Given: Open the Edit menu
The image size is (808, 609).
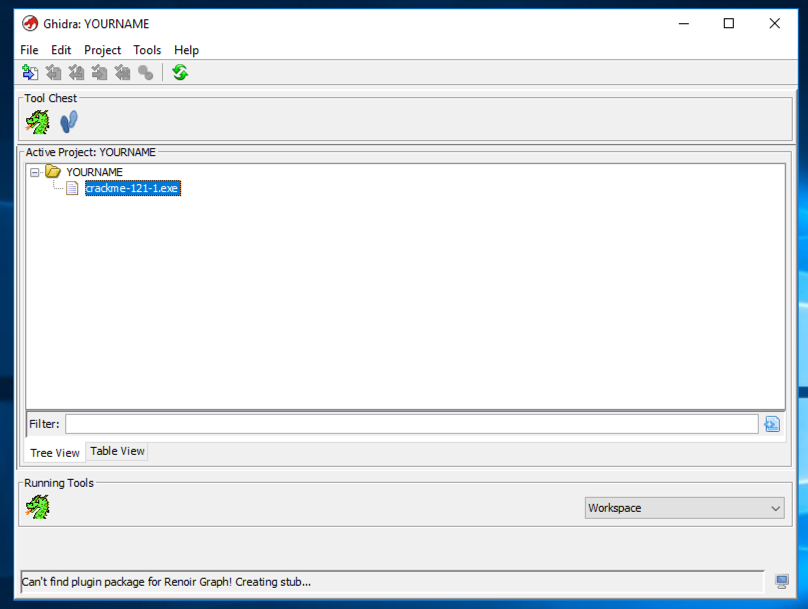Looking at the screenshot, I should tap(61, 50).
